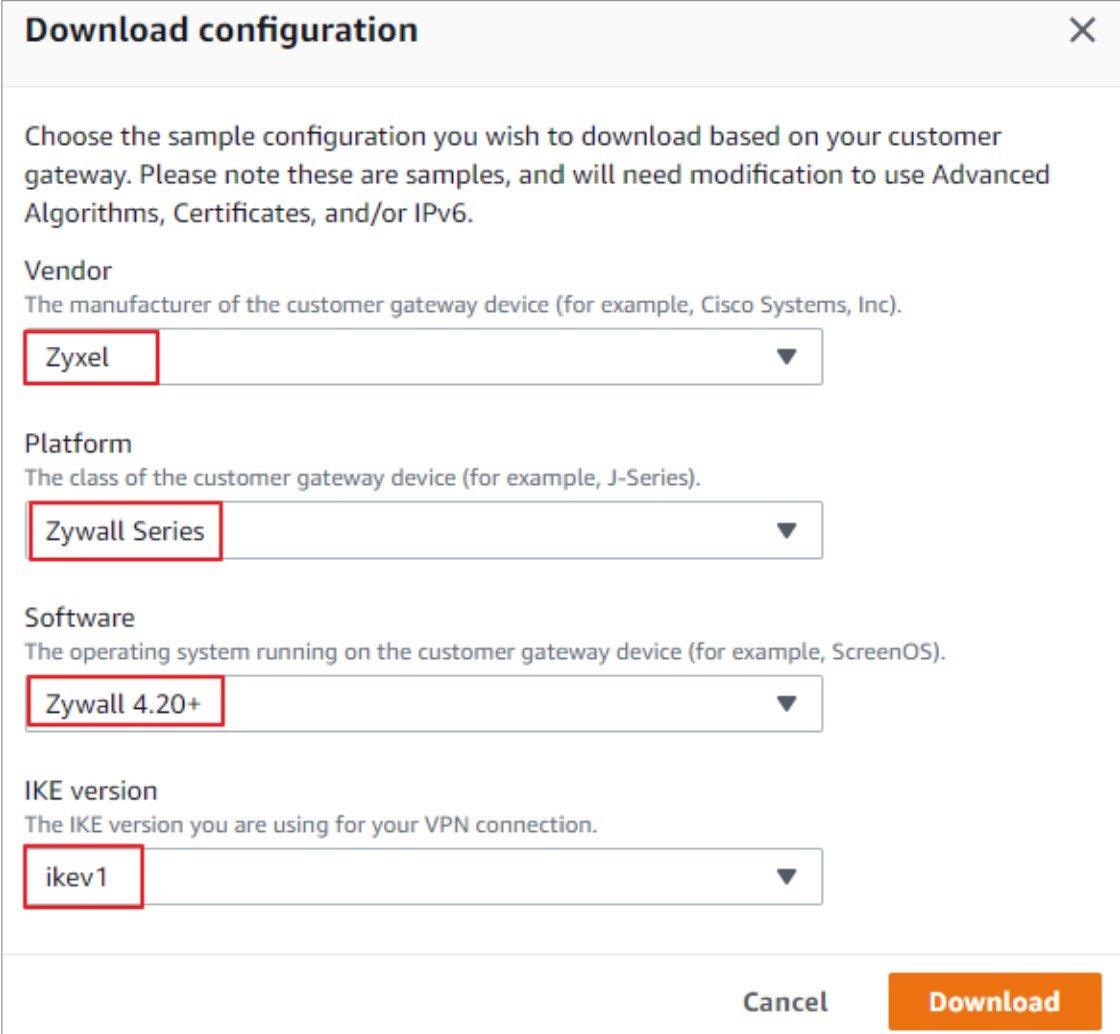Image resolution: width=1120 pixels, height=1034 pixels.
Task: Click the IKE version field label
Action: (91, 791)
